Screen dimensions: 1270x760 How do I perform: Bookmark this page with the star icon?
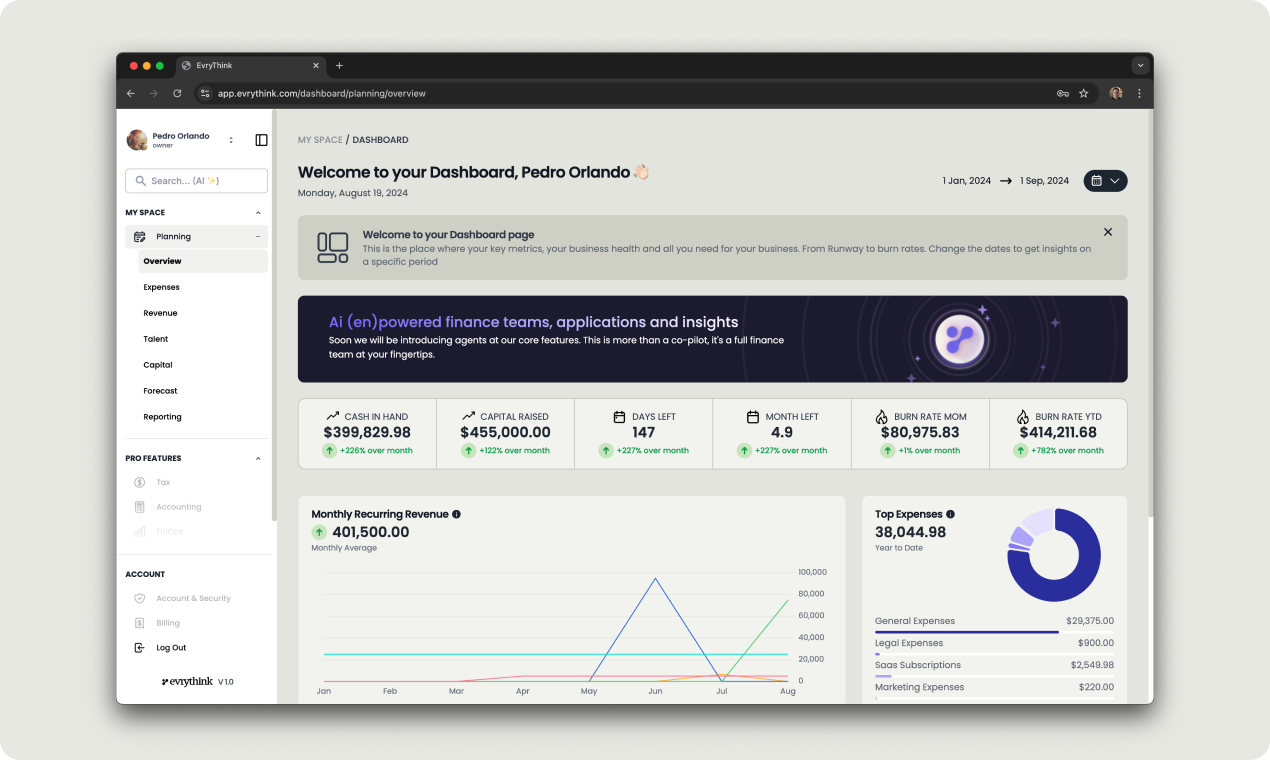click(x=1084, y=93)
